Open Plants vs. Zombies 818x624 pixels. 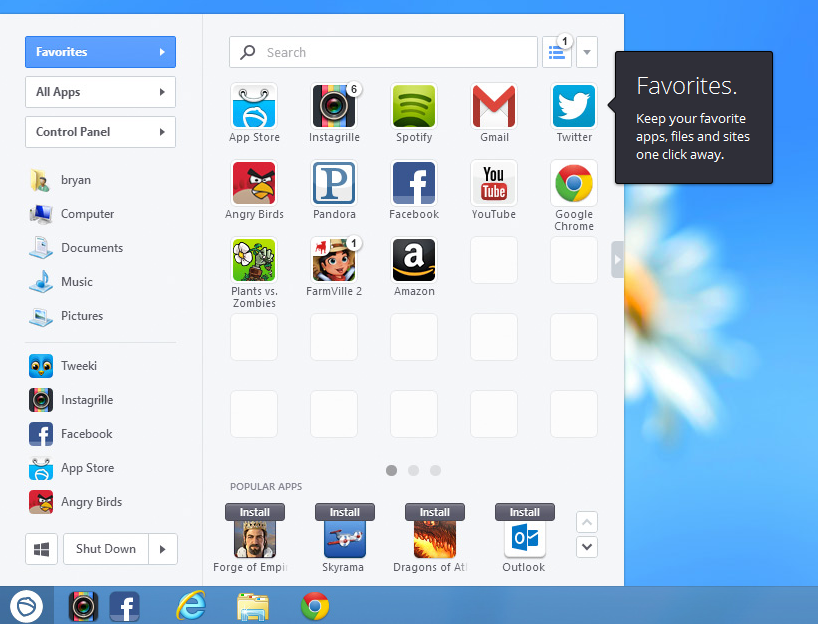tap(253, 259)
